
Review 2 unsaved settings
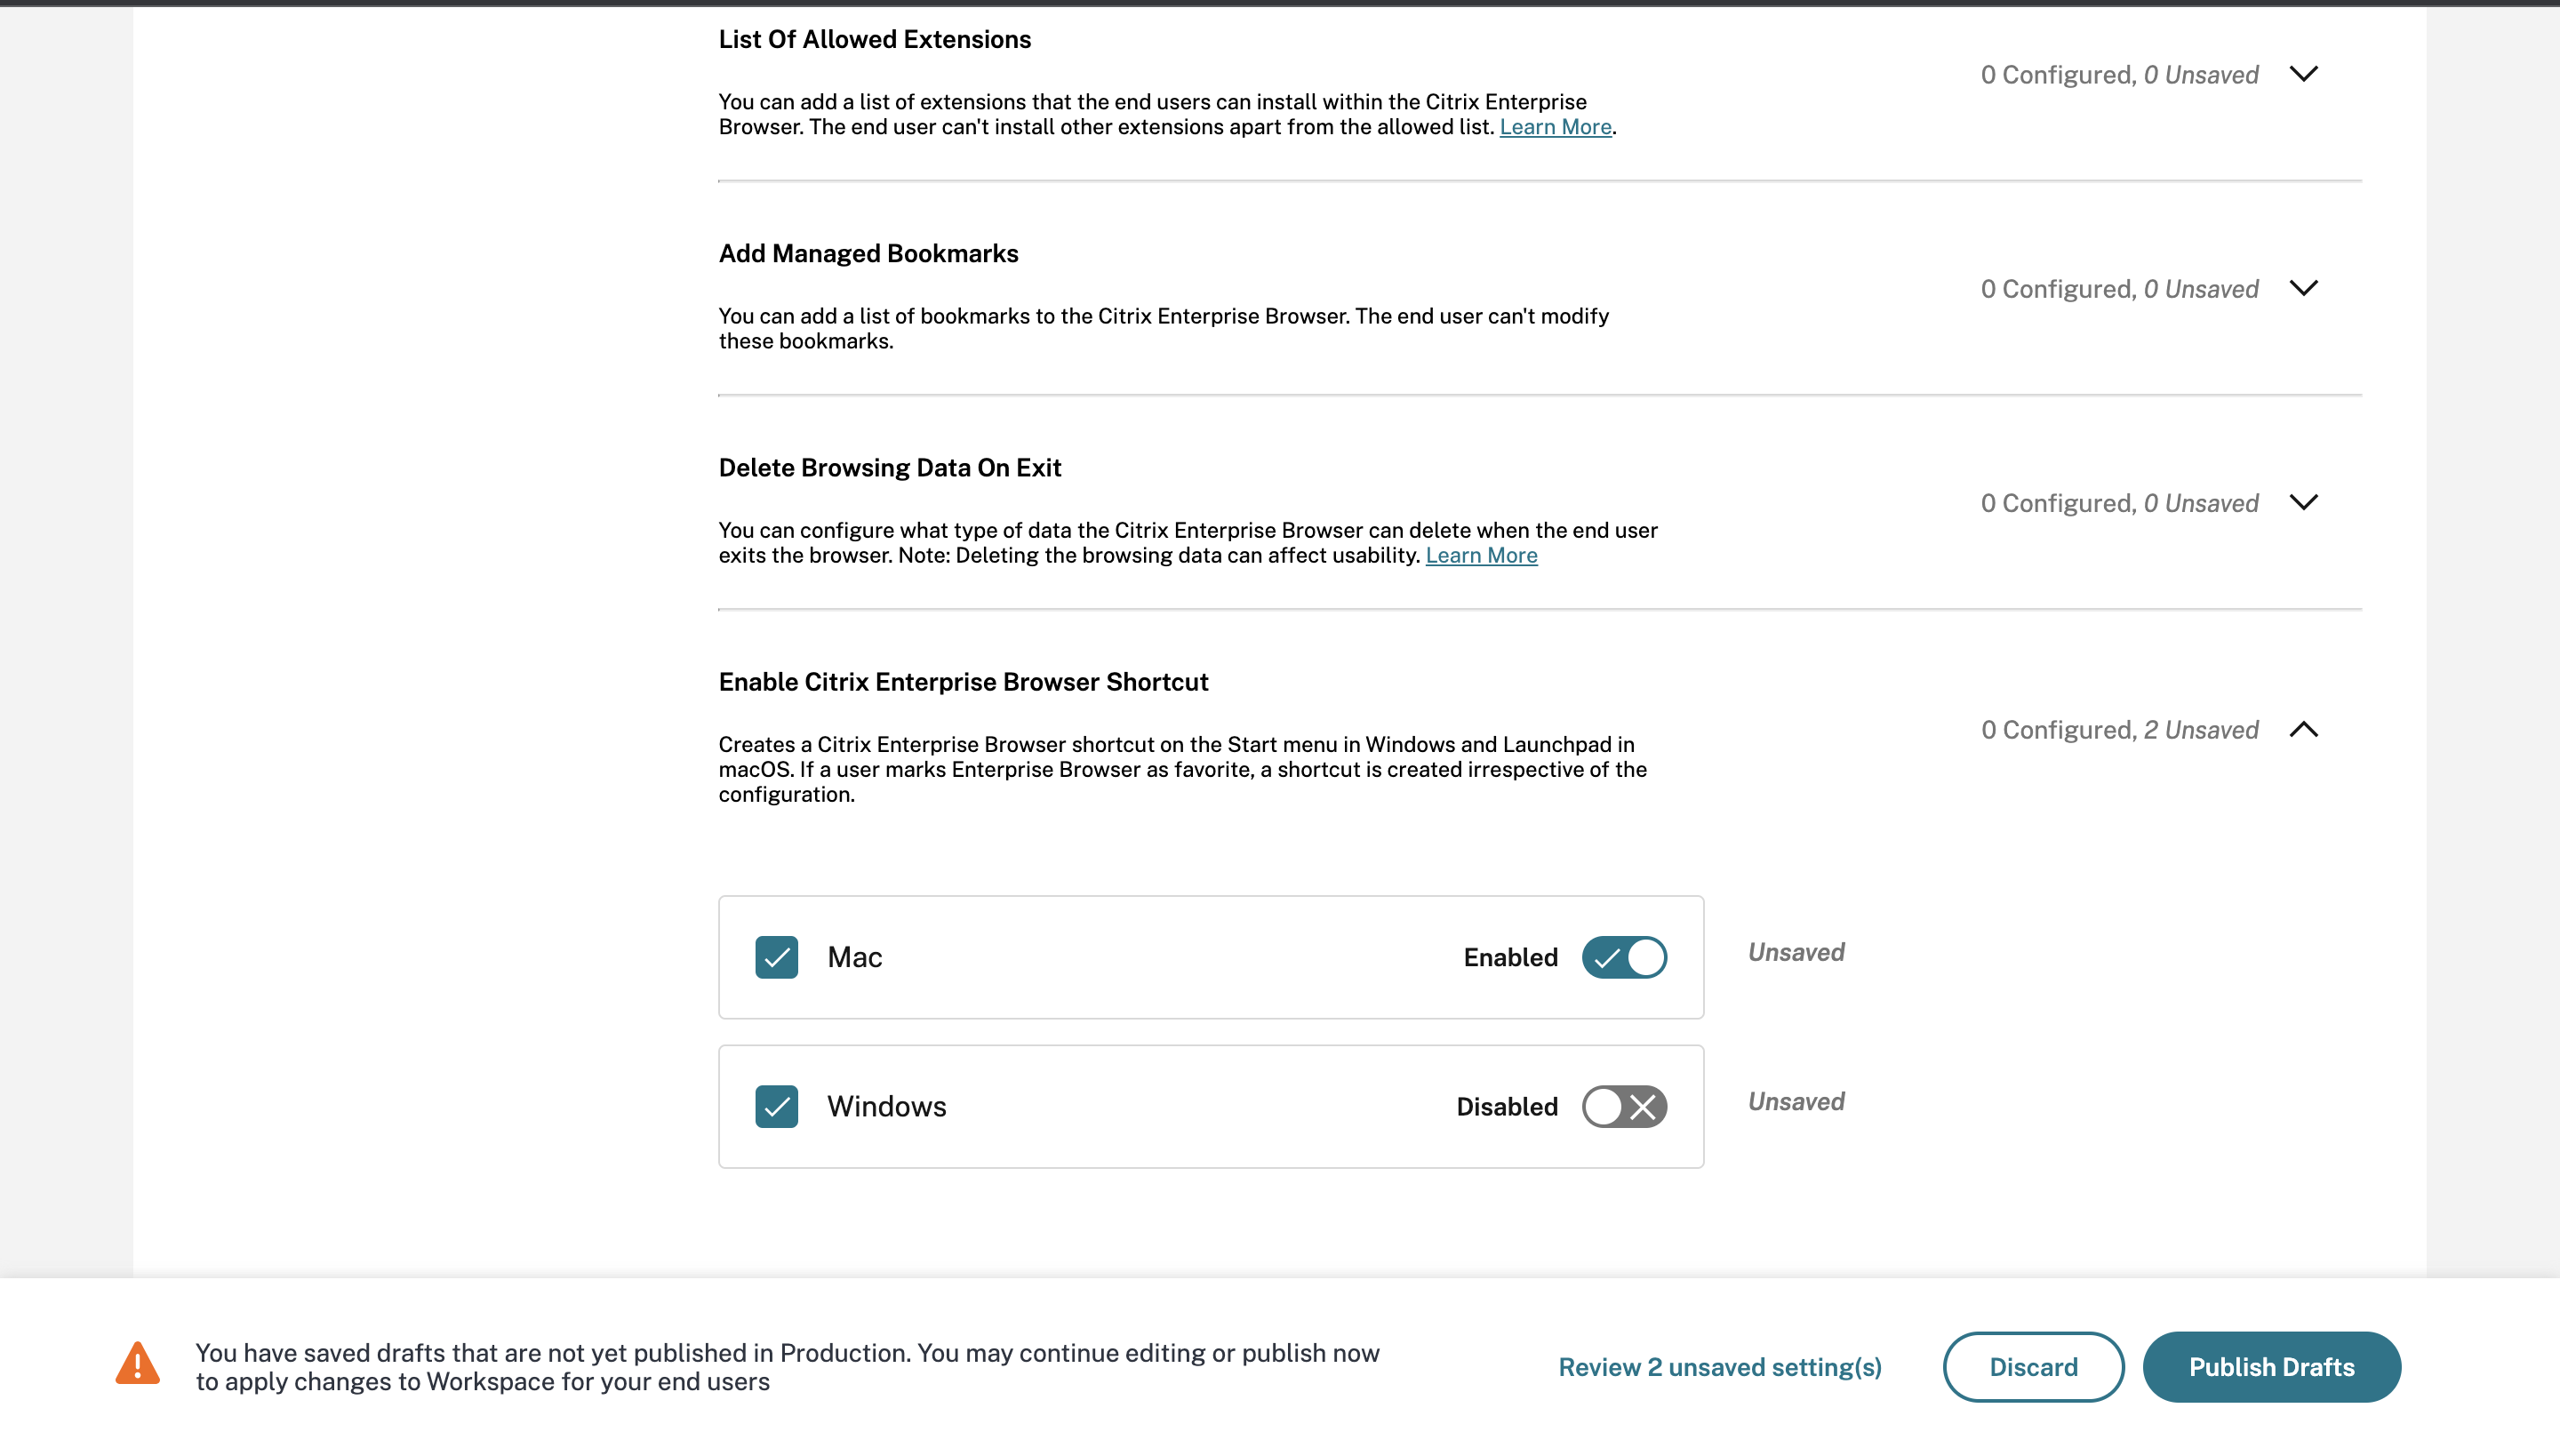(1718, 1366)
